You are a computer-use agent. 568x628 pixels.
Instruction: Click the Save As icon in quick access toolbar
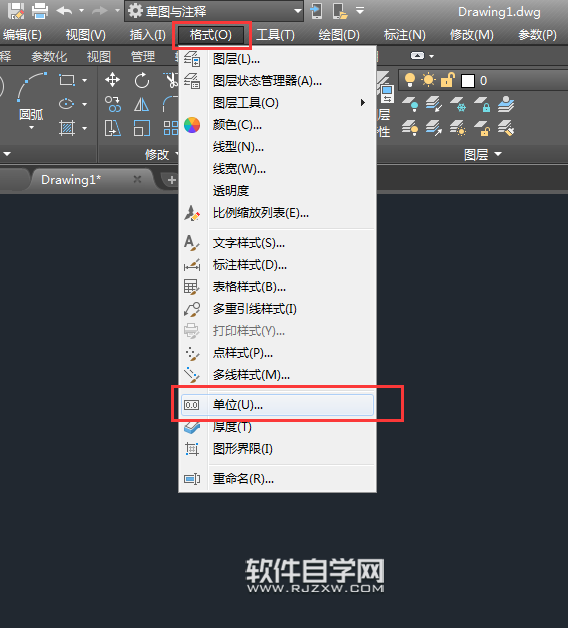coord(16,11)
